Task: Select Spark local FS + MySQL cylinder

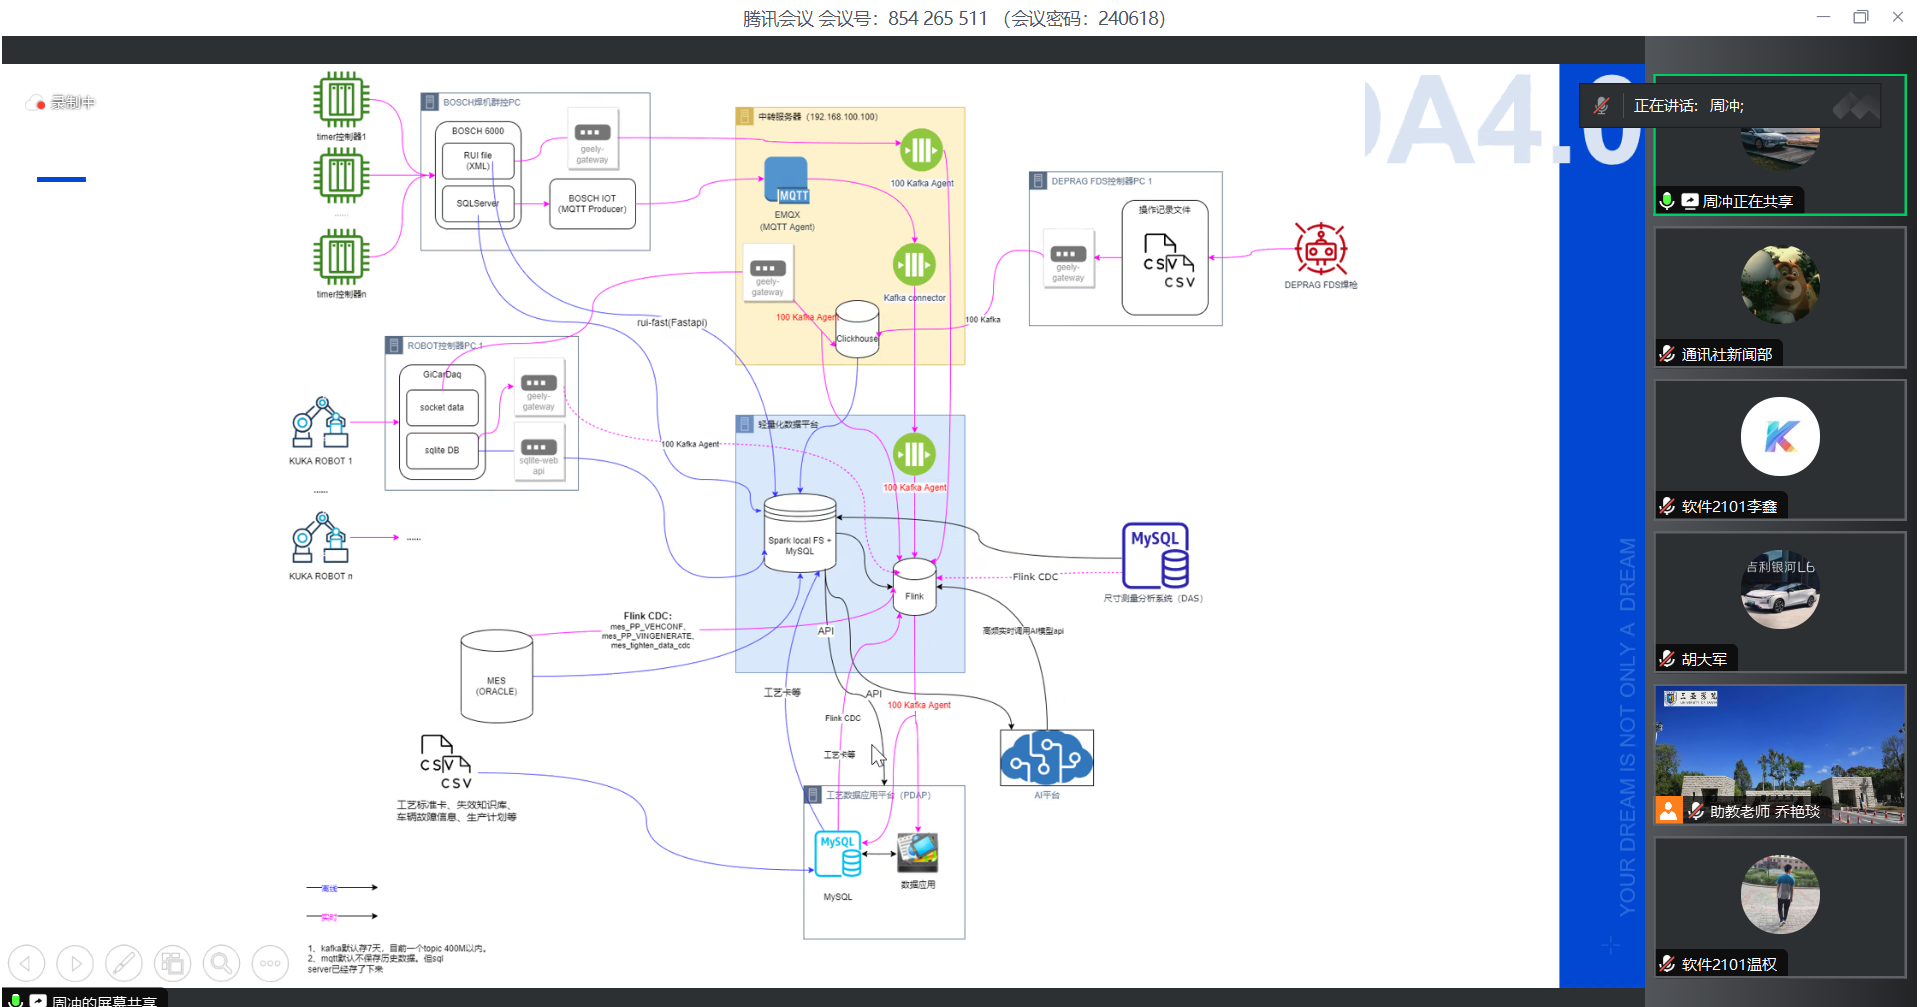Action: (x=800, y=533)
